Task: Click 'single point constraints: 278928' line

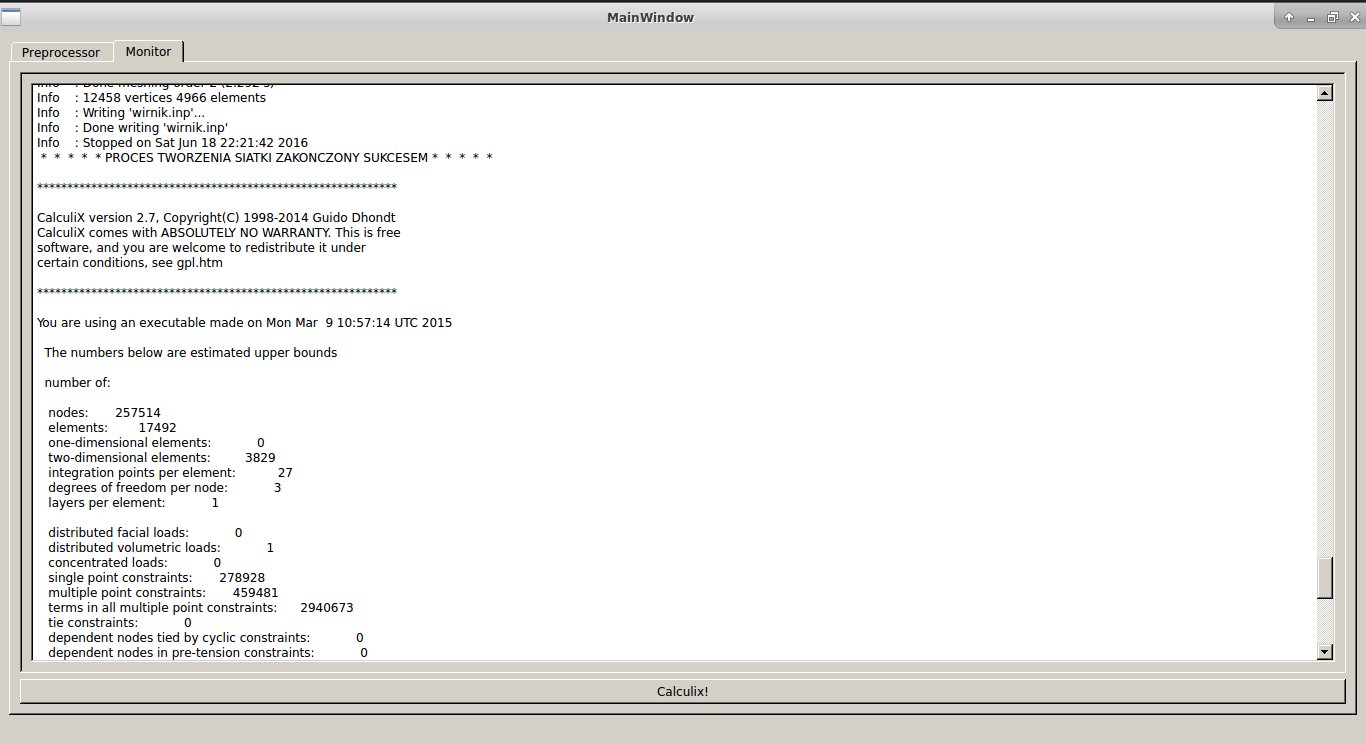Action: [157, 578]
